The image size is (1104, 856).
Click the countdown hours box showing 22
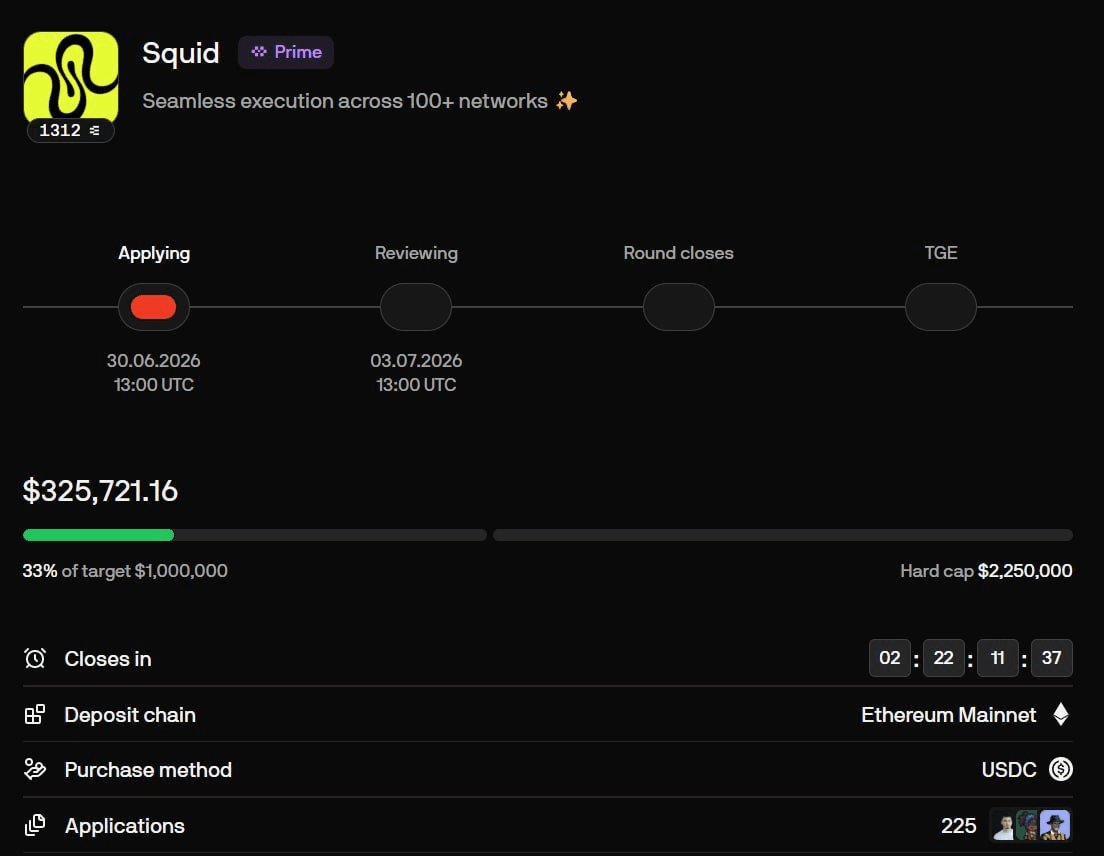click(943, 657)
